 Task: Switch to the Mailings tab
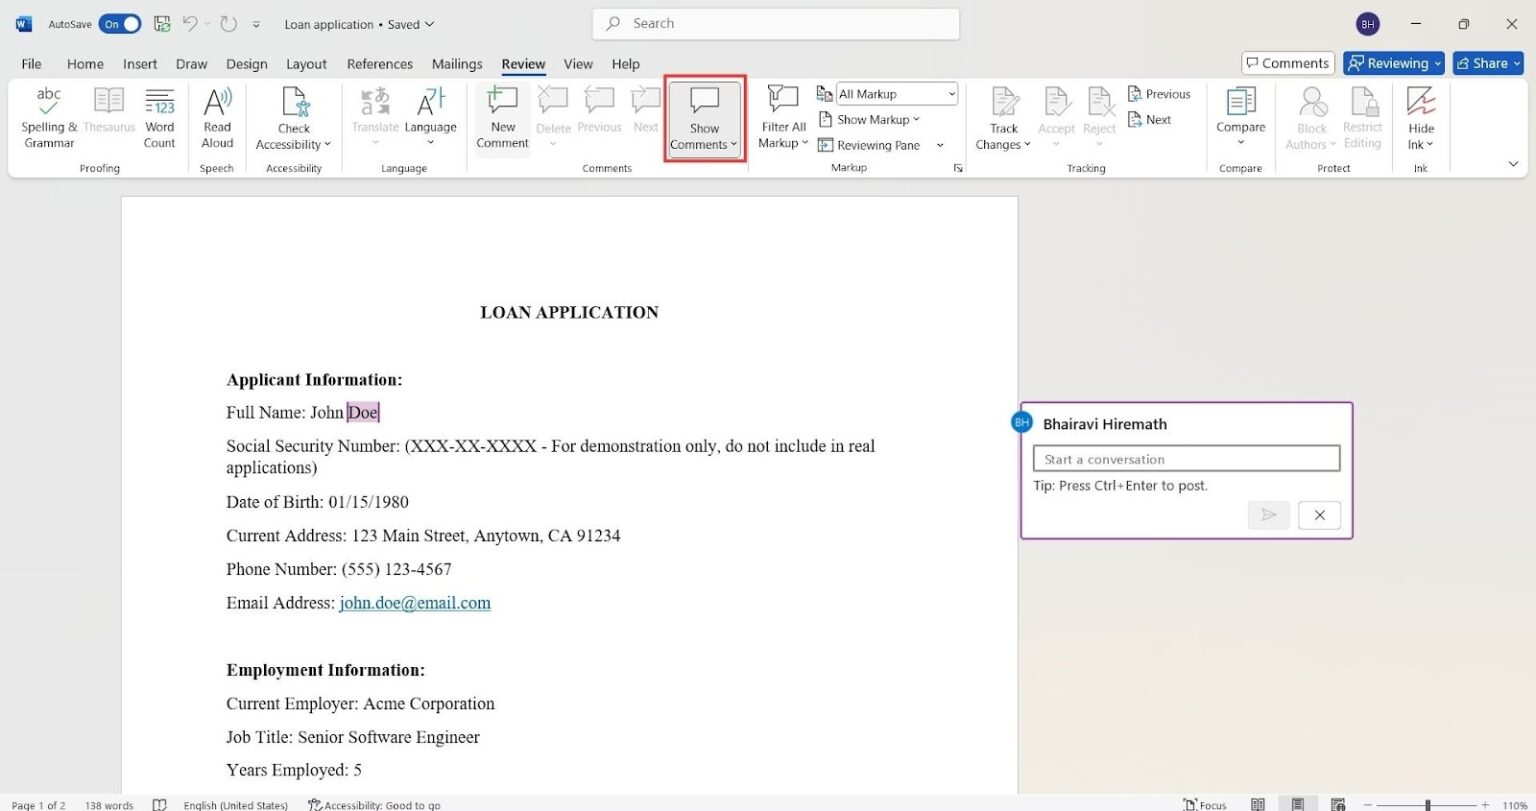pos(457,63)
